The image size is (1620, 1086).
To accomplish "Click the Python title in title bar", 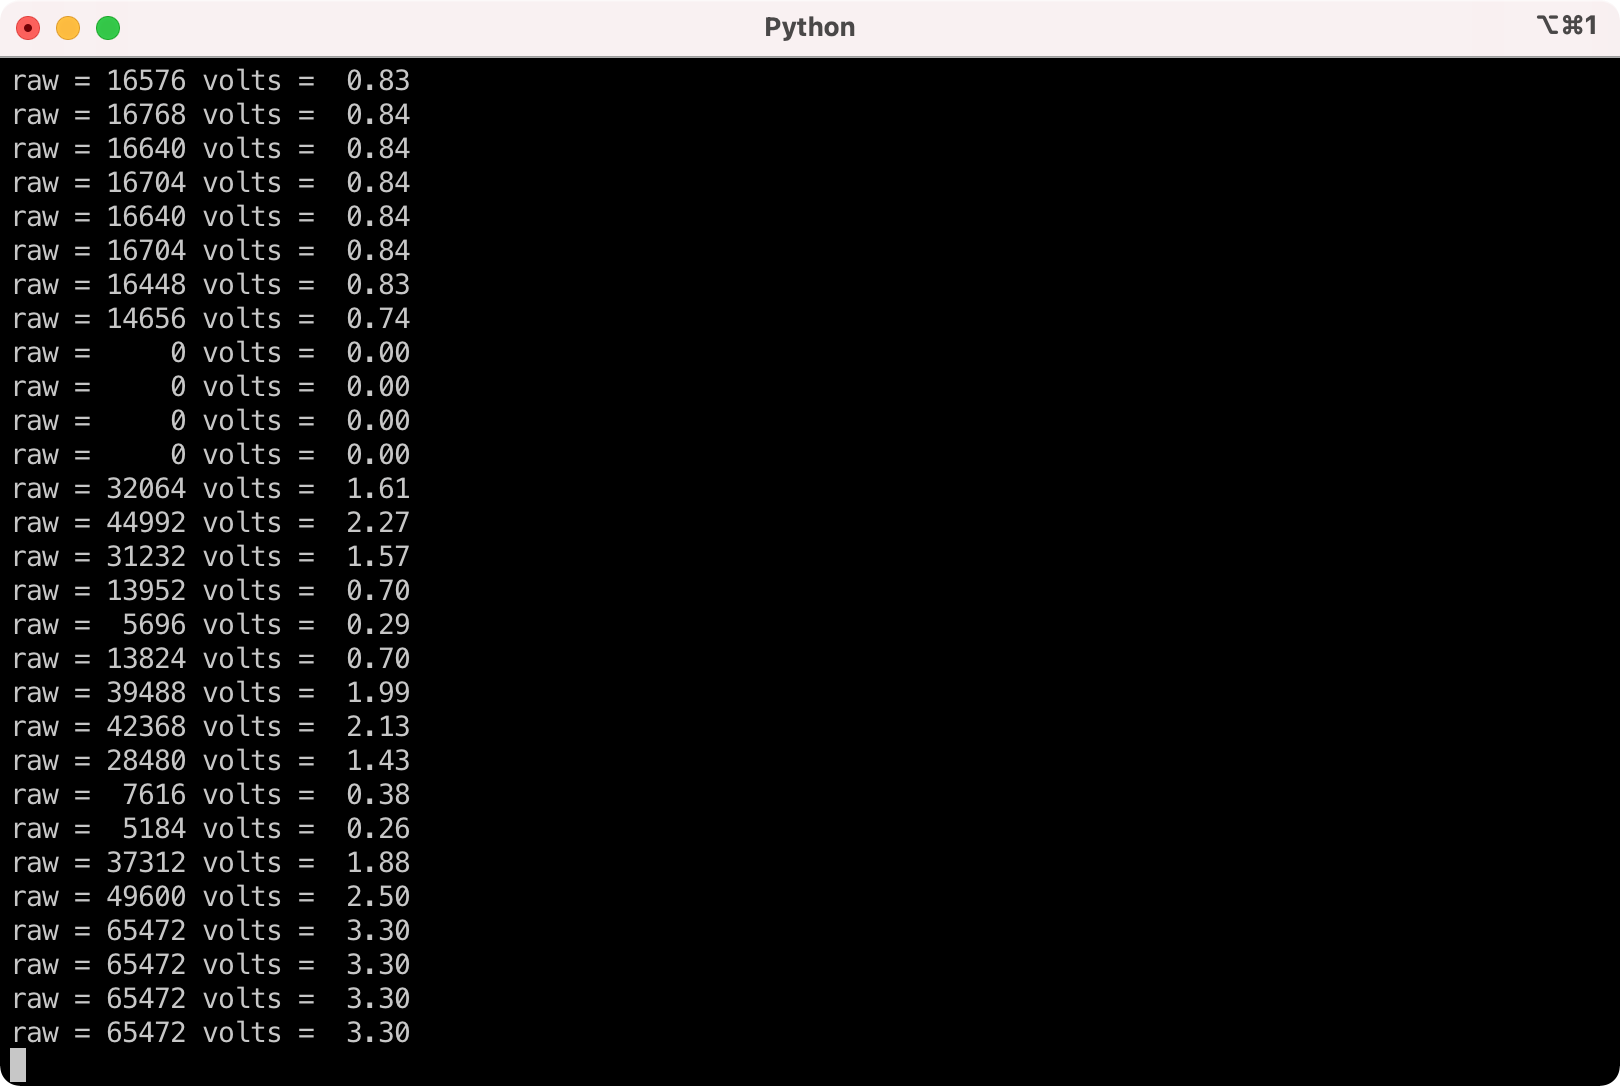I will [809, 27].
